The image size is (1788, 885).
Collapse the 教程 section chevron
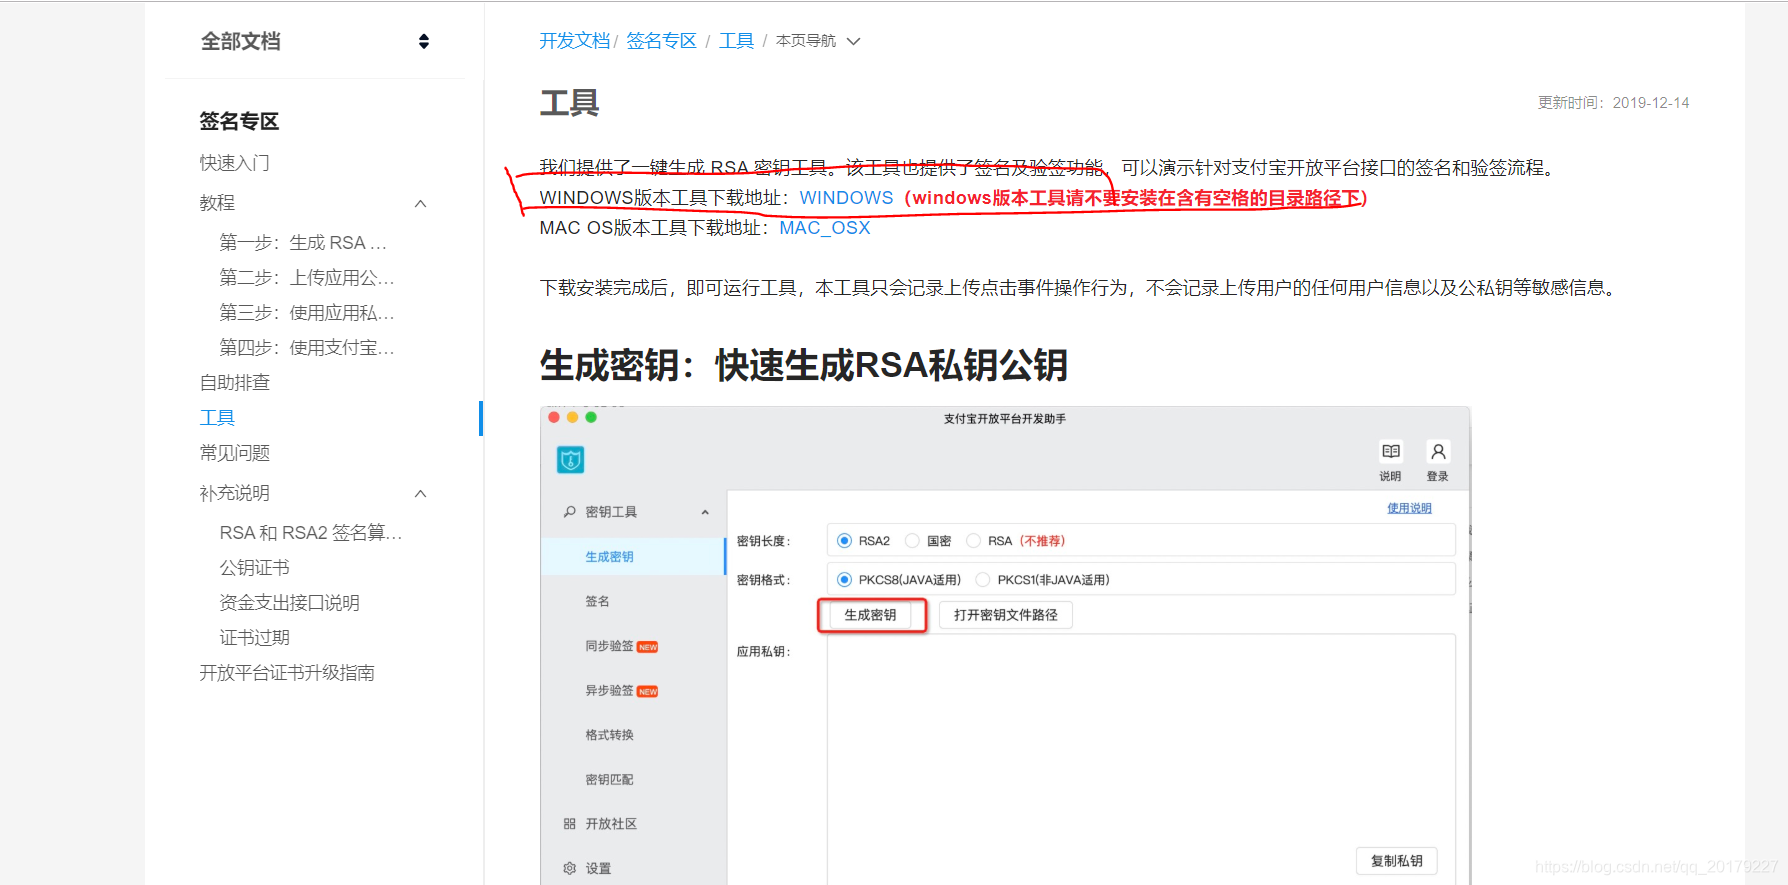tap(421, 203)
